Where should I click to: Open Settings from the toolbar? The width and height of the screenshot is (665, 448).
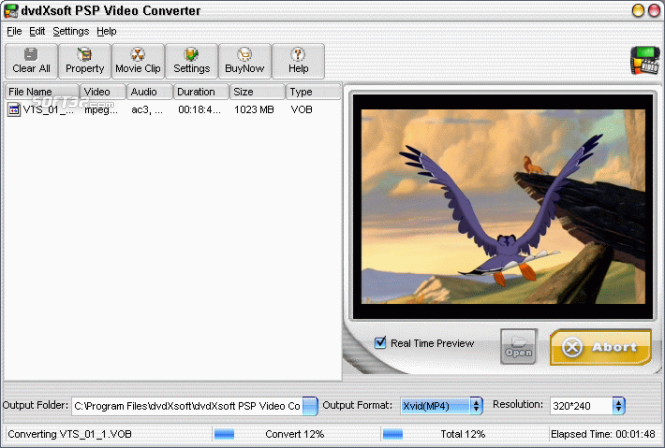tap(191, 61)
